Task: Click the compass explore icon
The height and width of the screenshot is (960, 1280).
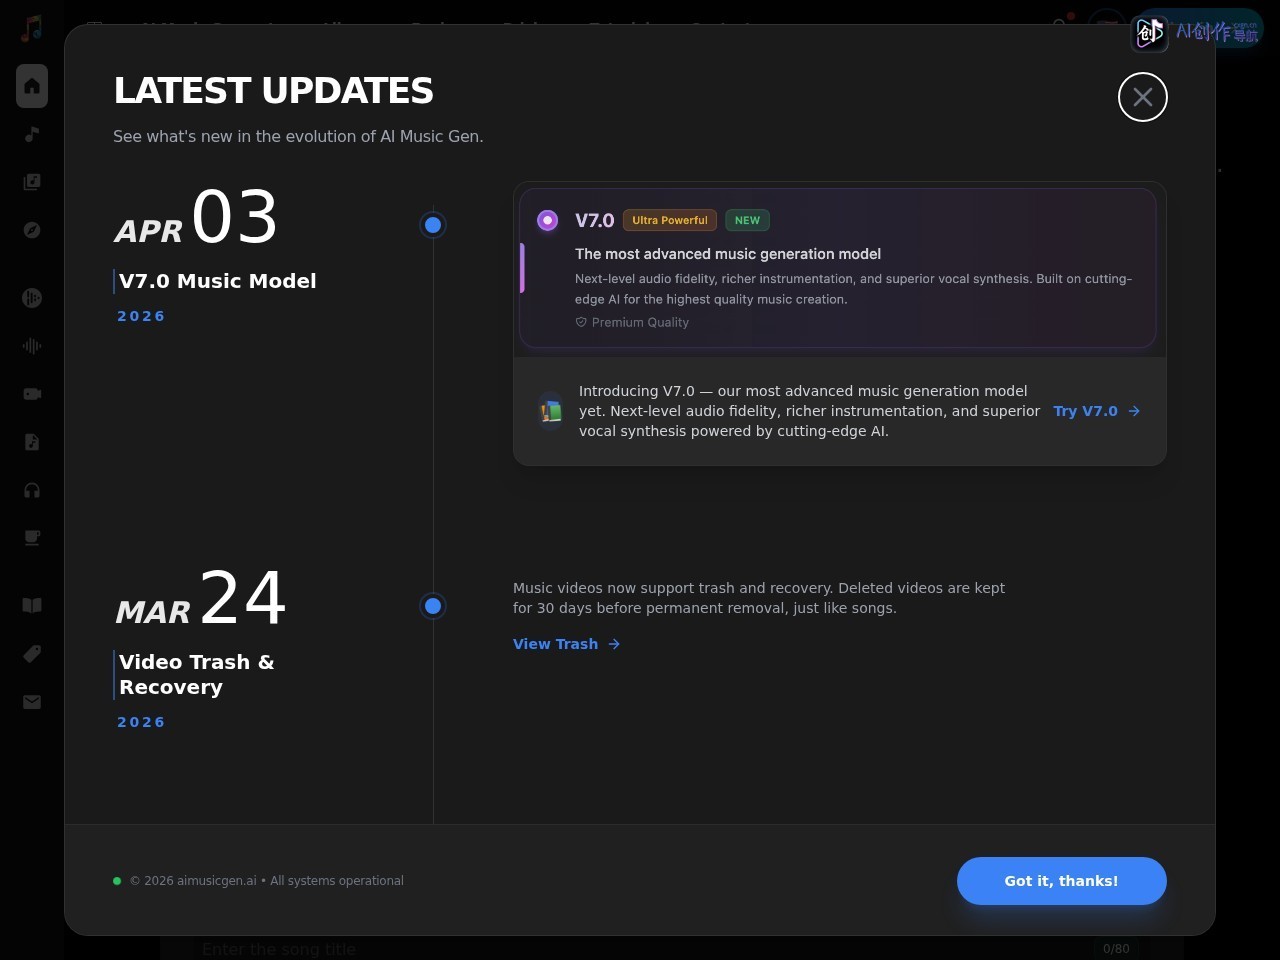Action: [x=32, y=230]
